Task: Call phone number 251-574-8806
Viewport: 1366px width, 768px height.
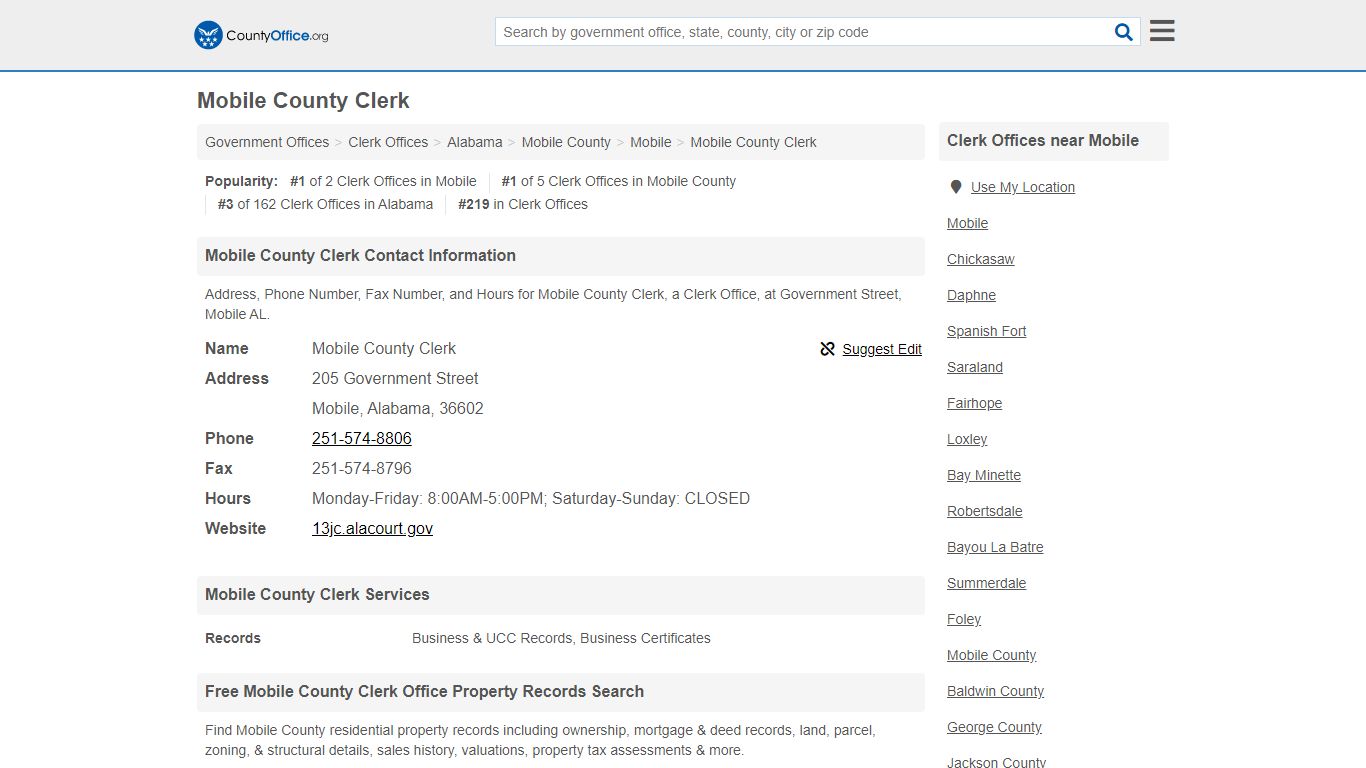Action: click(x=362, y=438)
